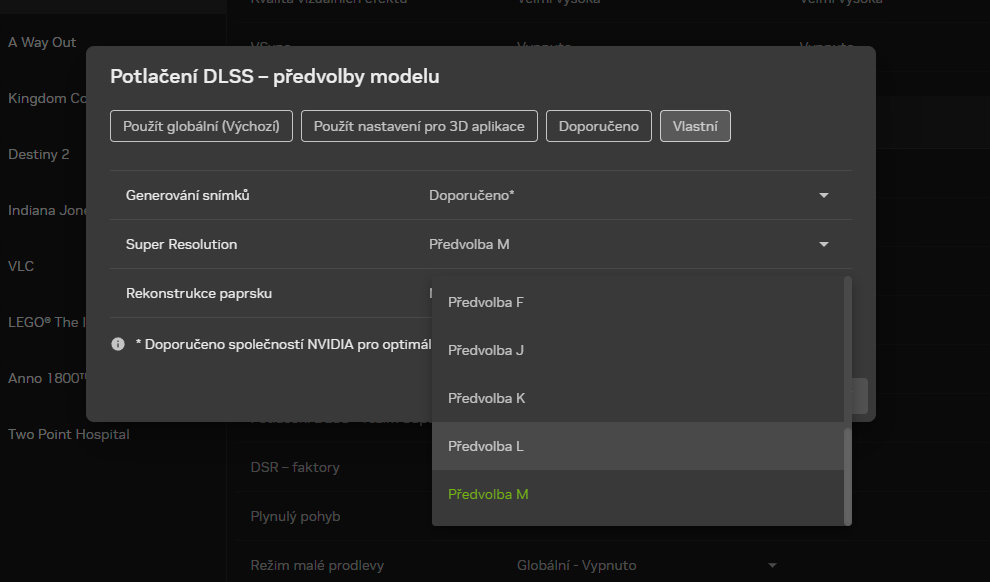Select the green "Předvolba M" option
This screenshot has width=990, height=582.
click(x=488, y=493)
